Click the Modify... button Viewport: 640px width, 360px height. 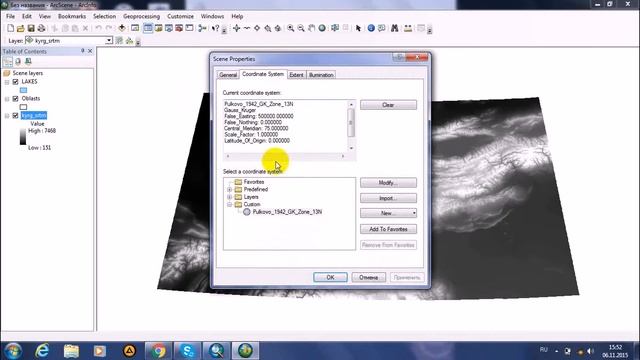click(388, 183)
